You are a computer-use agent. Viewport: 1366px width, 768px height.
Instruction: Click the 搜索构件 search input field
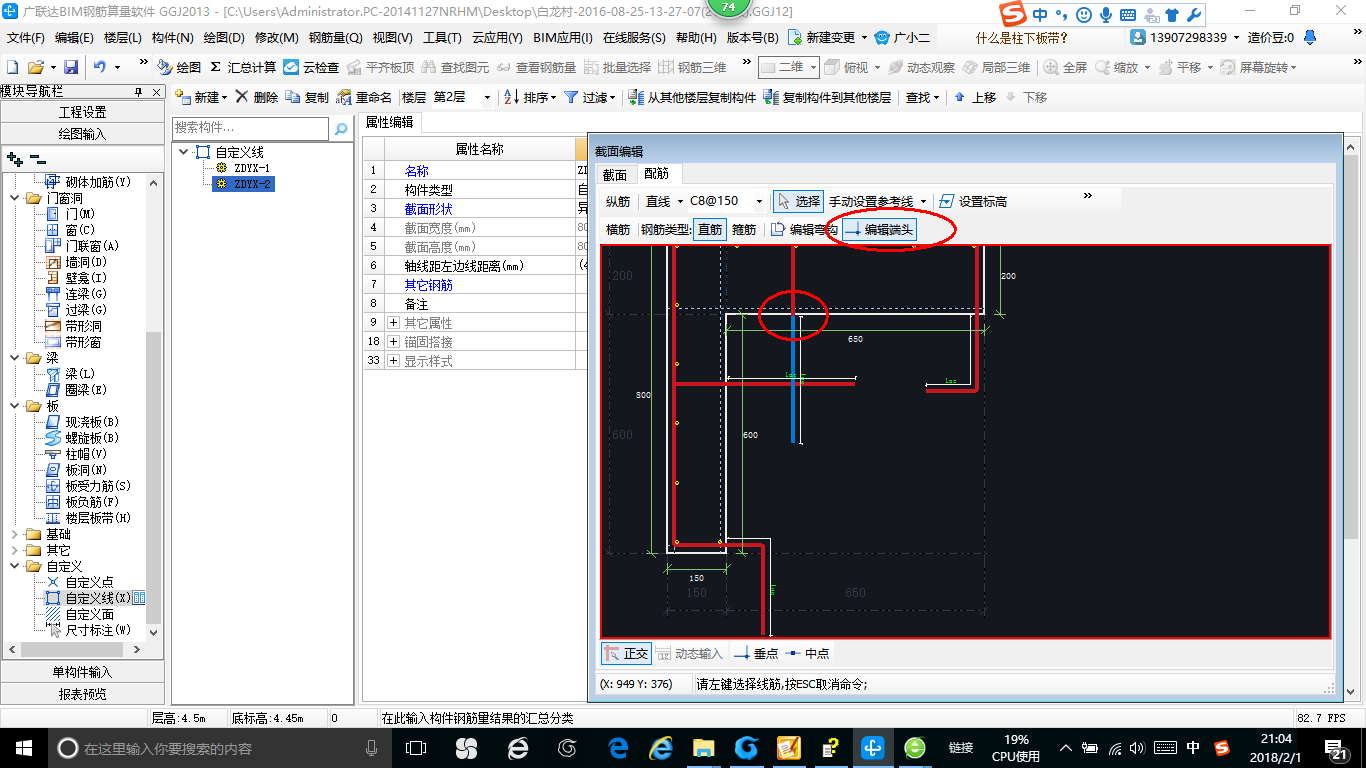click(250, 128)
